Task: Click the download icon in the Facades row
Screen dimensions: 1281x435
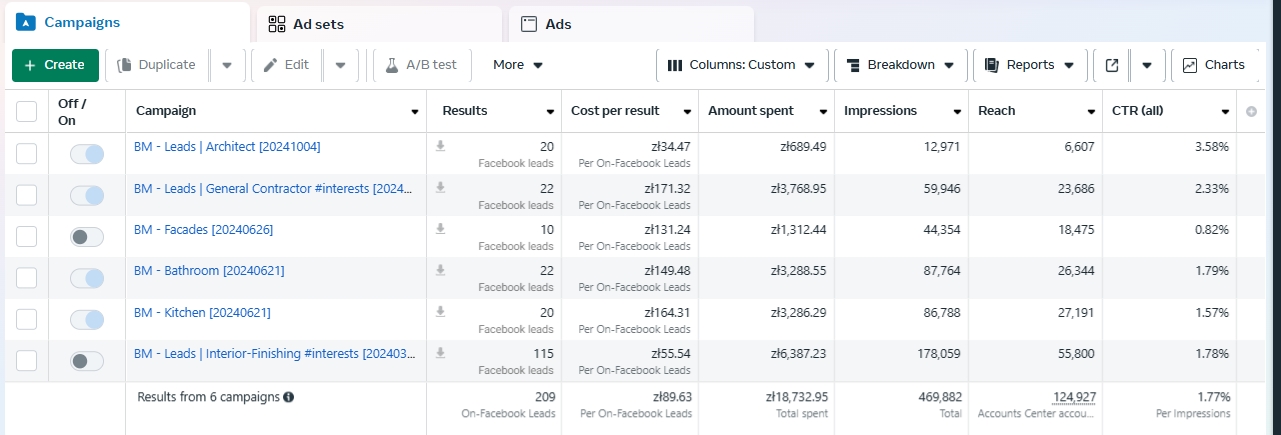Action: pos(440,229)
